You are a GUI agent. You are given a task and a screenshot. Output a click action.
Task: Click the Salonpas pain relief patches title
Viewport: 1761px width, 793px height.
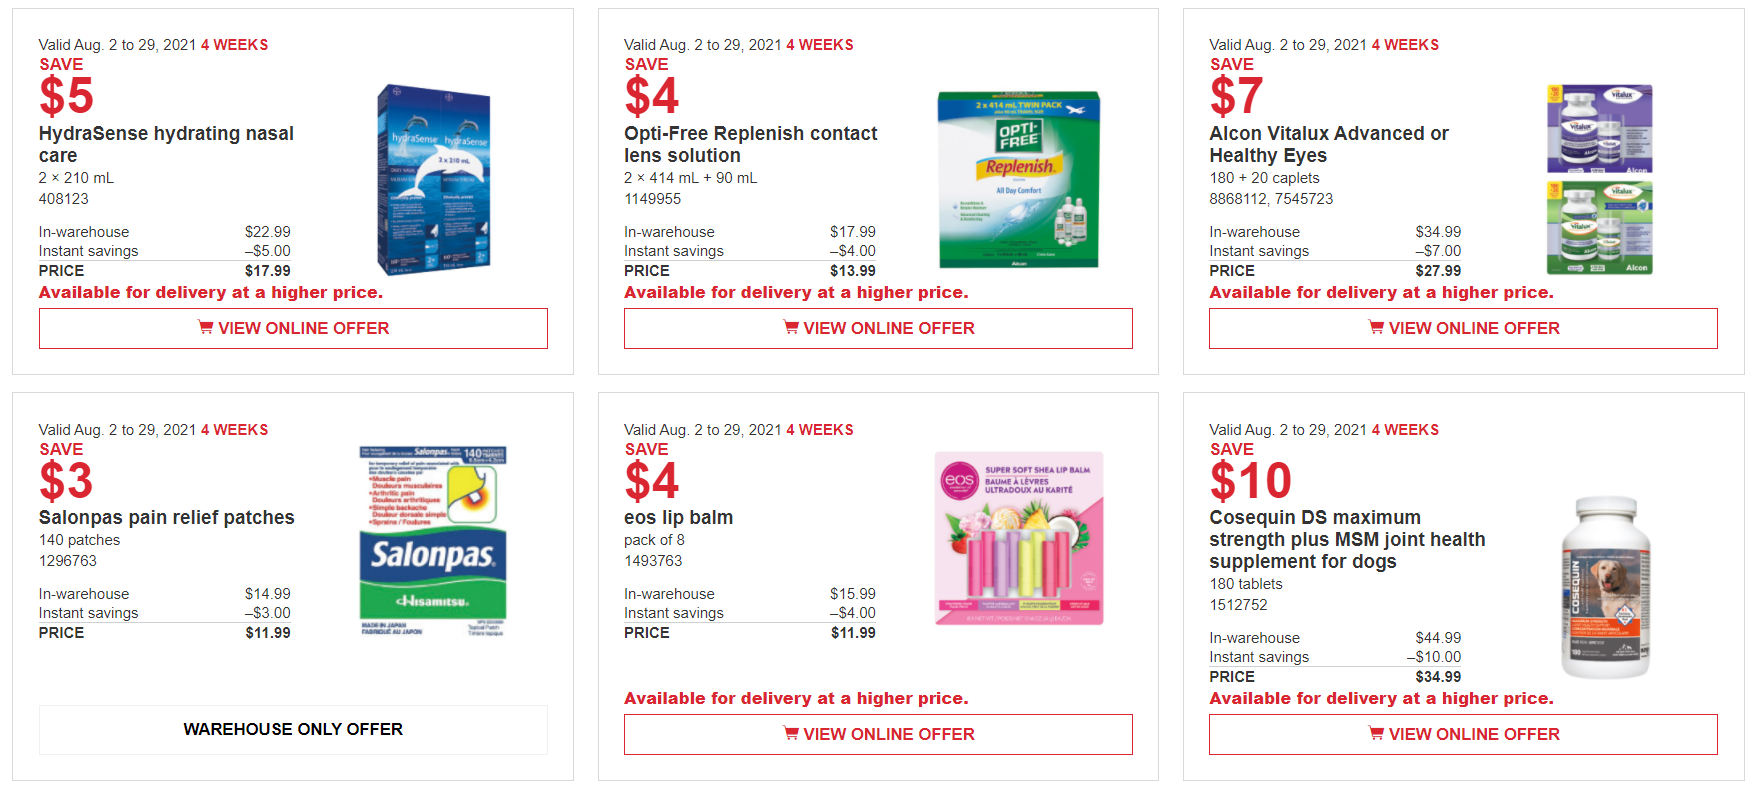167,517
